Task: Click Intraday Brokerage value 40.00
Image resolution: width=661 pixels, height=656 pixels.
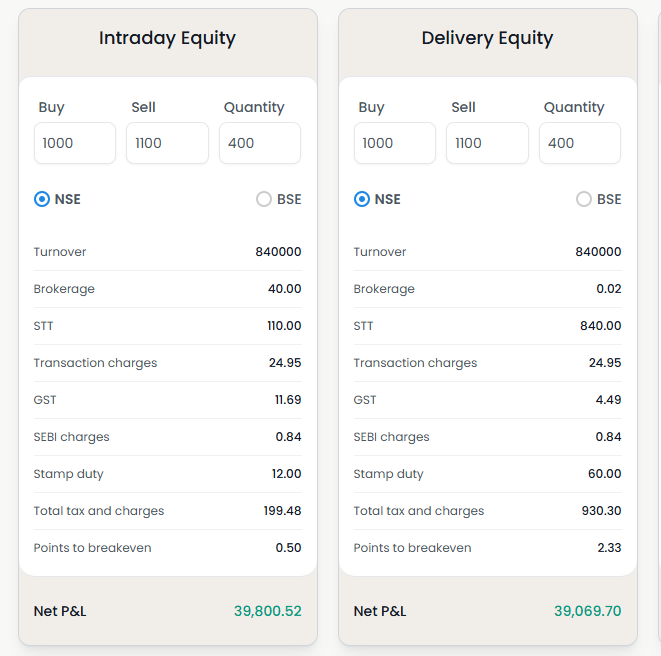Action: (284, 289)
